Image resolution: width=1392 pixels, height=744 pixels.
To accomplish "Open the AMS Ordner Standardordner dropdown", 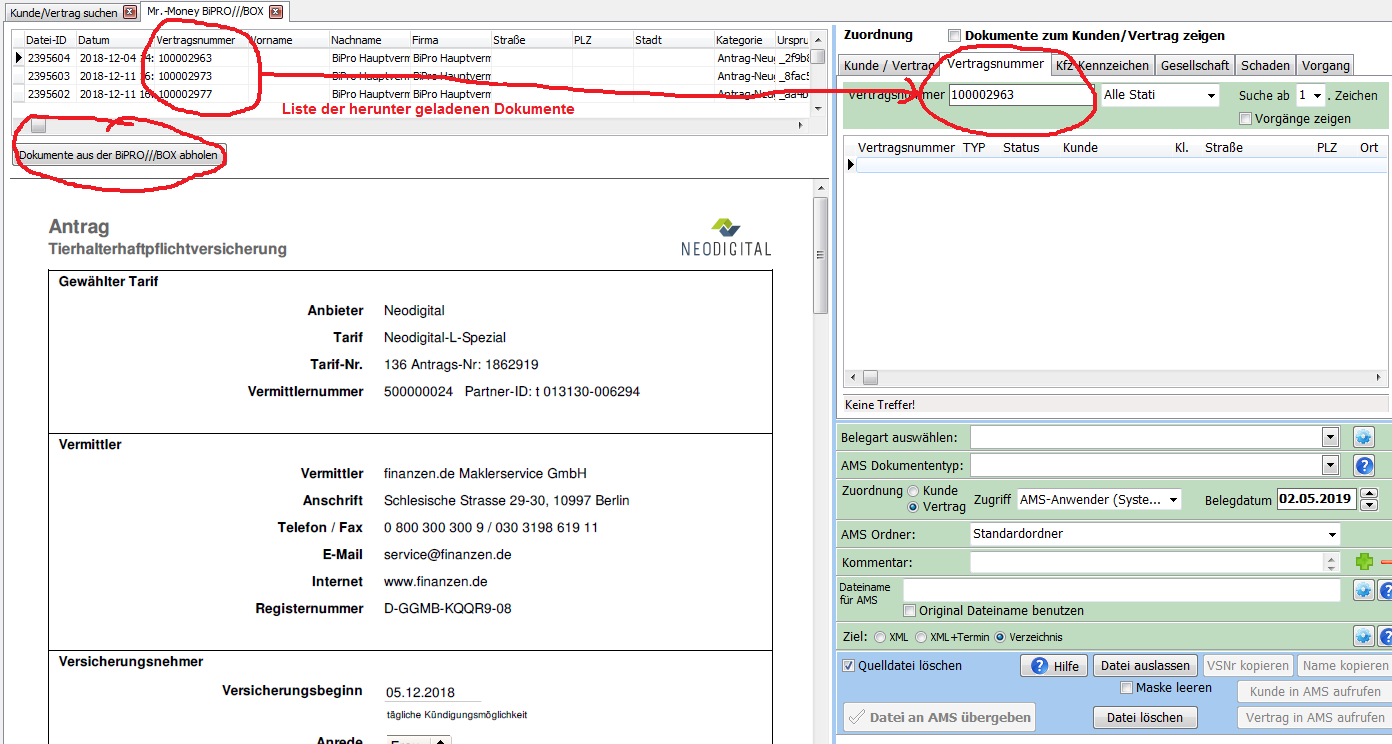I will 1332,534.
